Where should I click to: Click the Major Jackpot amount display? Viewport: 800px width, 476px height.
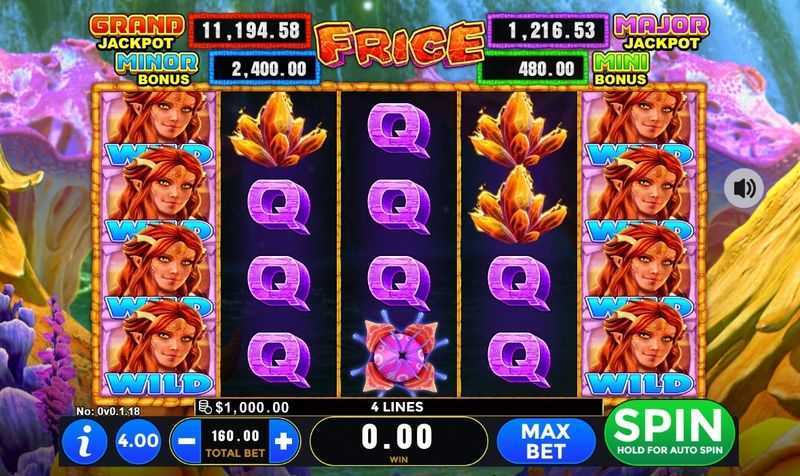pos(549,31)
